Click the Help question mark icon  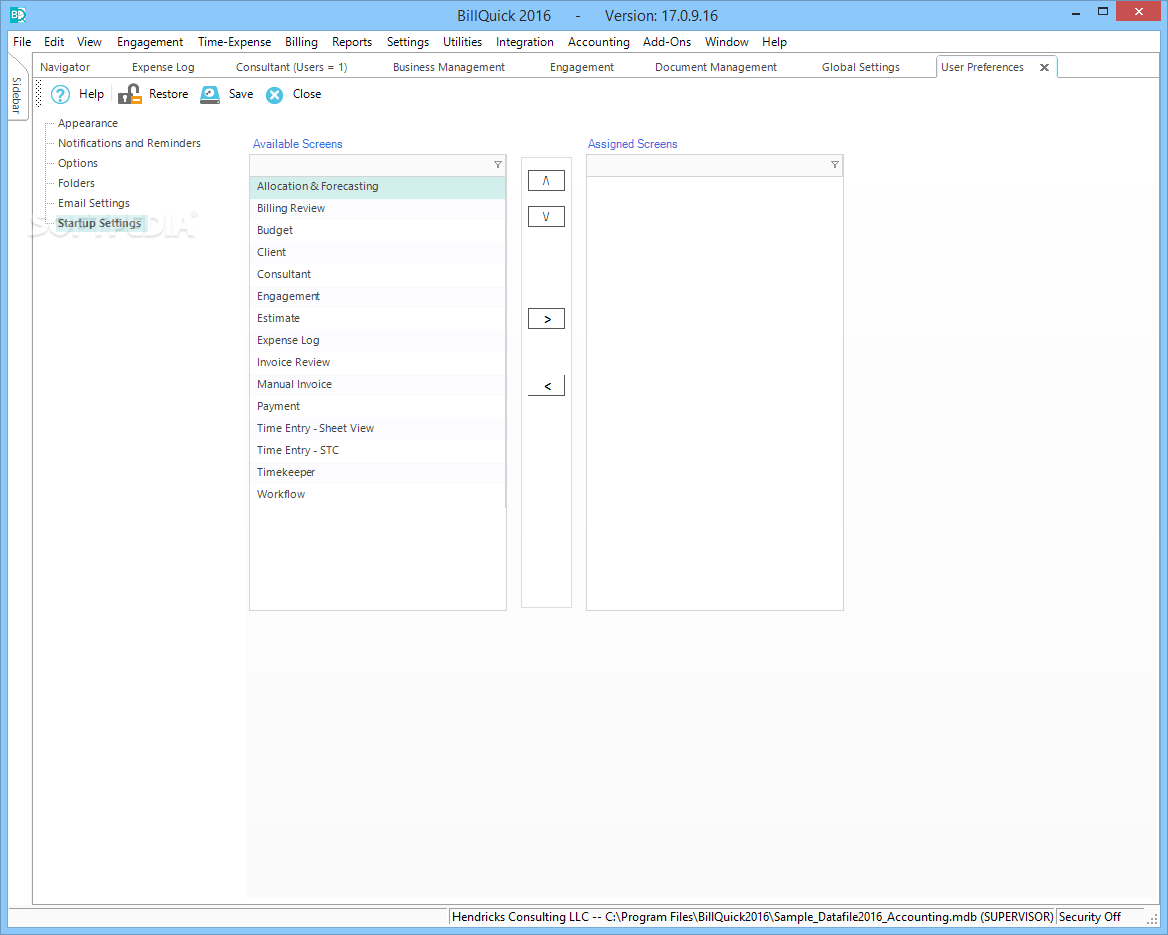pos(60,95)
